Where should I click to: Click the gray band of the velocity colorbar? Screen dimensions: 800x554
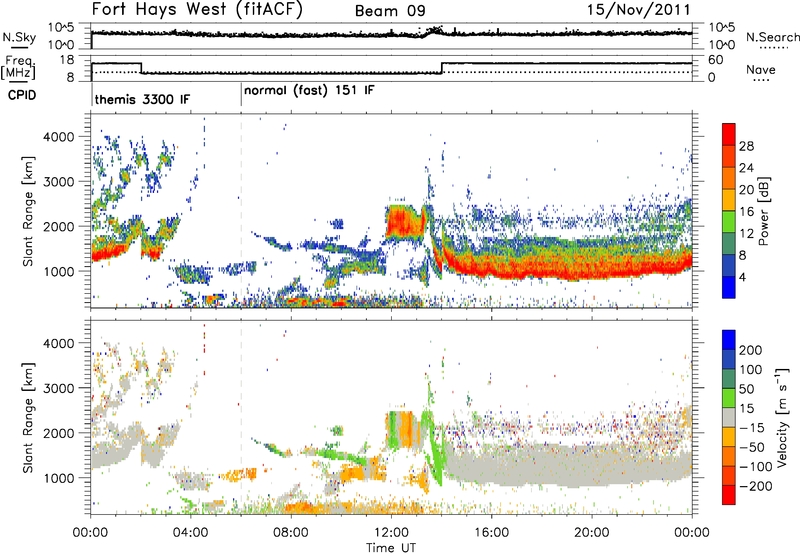pyautogui.click(x=729, y=417)
